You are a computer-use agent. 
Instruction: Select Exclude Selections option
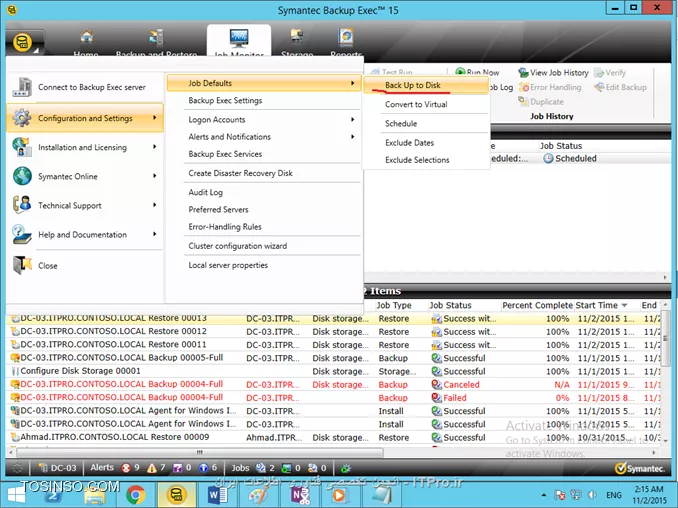pos(417,160)
